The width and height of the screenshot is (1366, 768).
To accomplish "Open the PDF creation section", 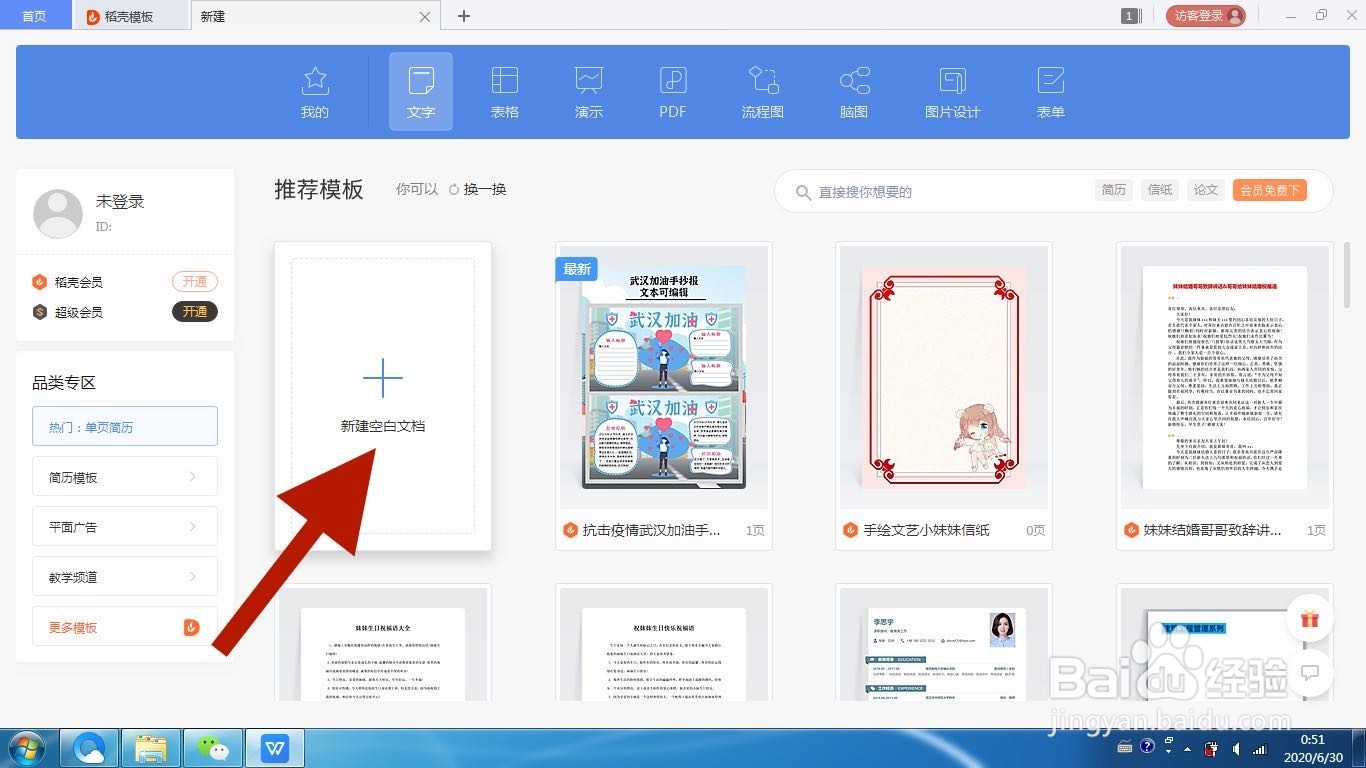I will pos(672,91).
